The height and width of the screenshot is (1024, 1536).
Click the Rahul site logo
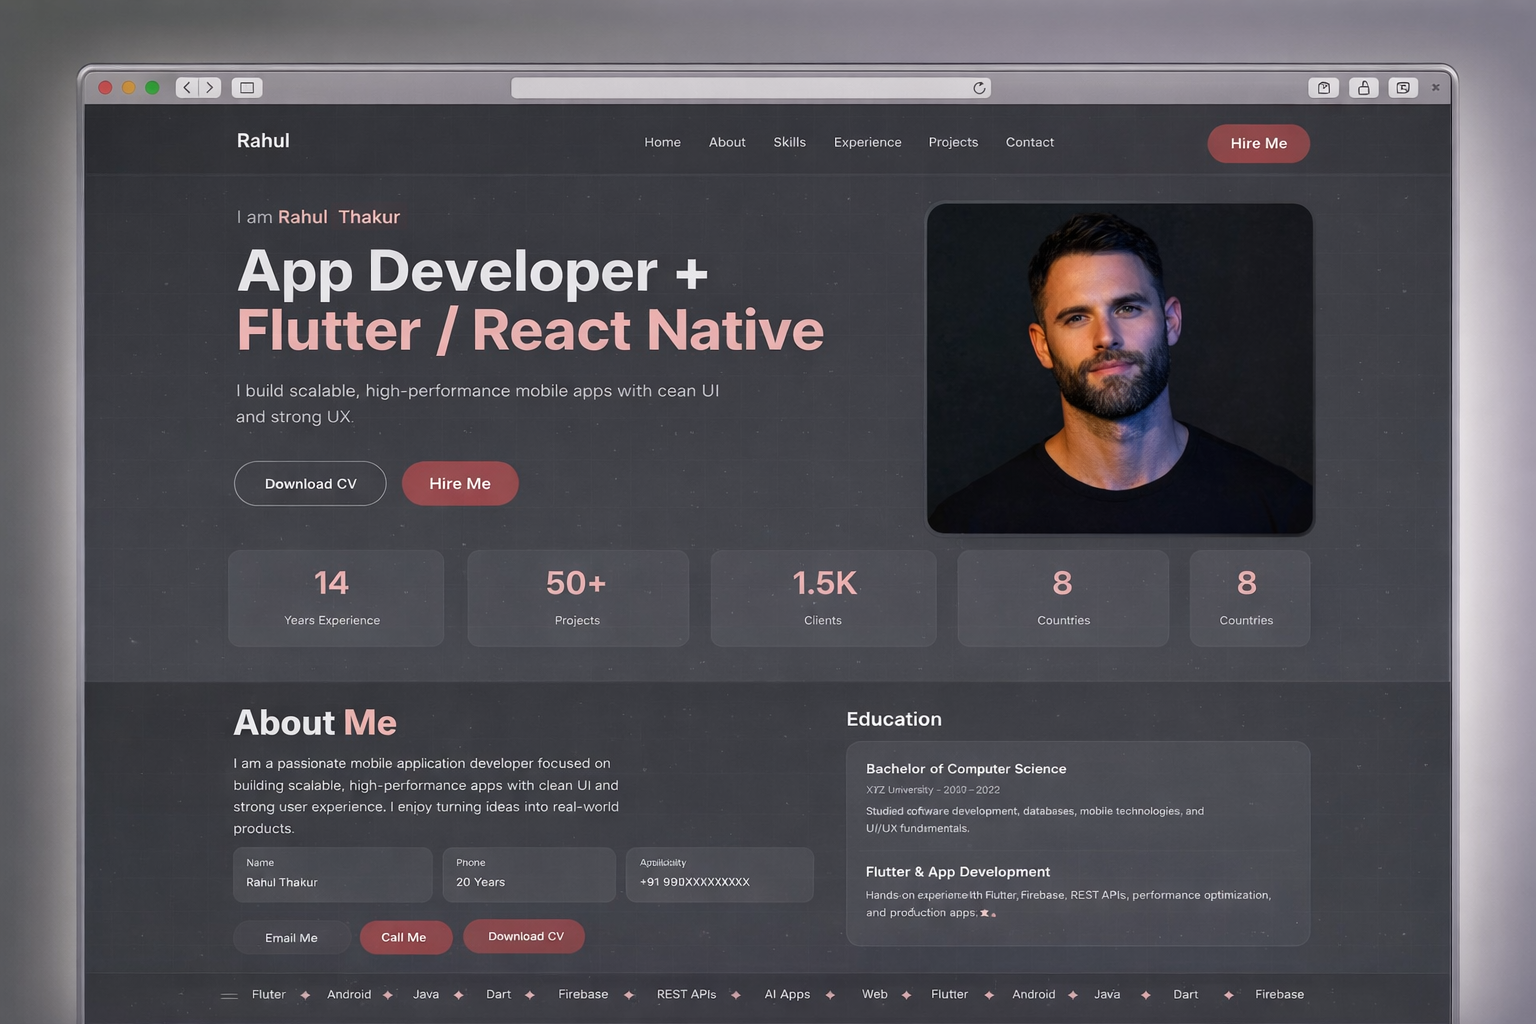click(x=263, y=141)
